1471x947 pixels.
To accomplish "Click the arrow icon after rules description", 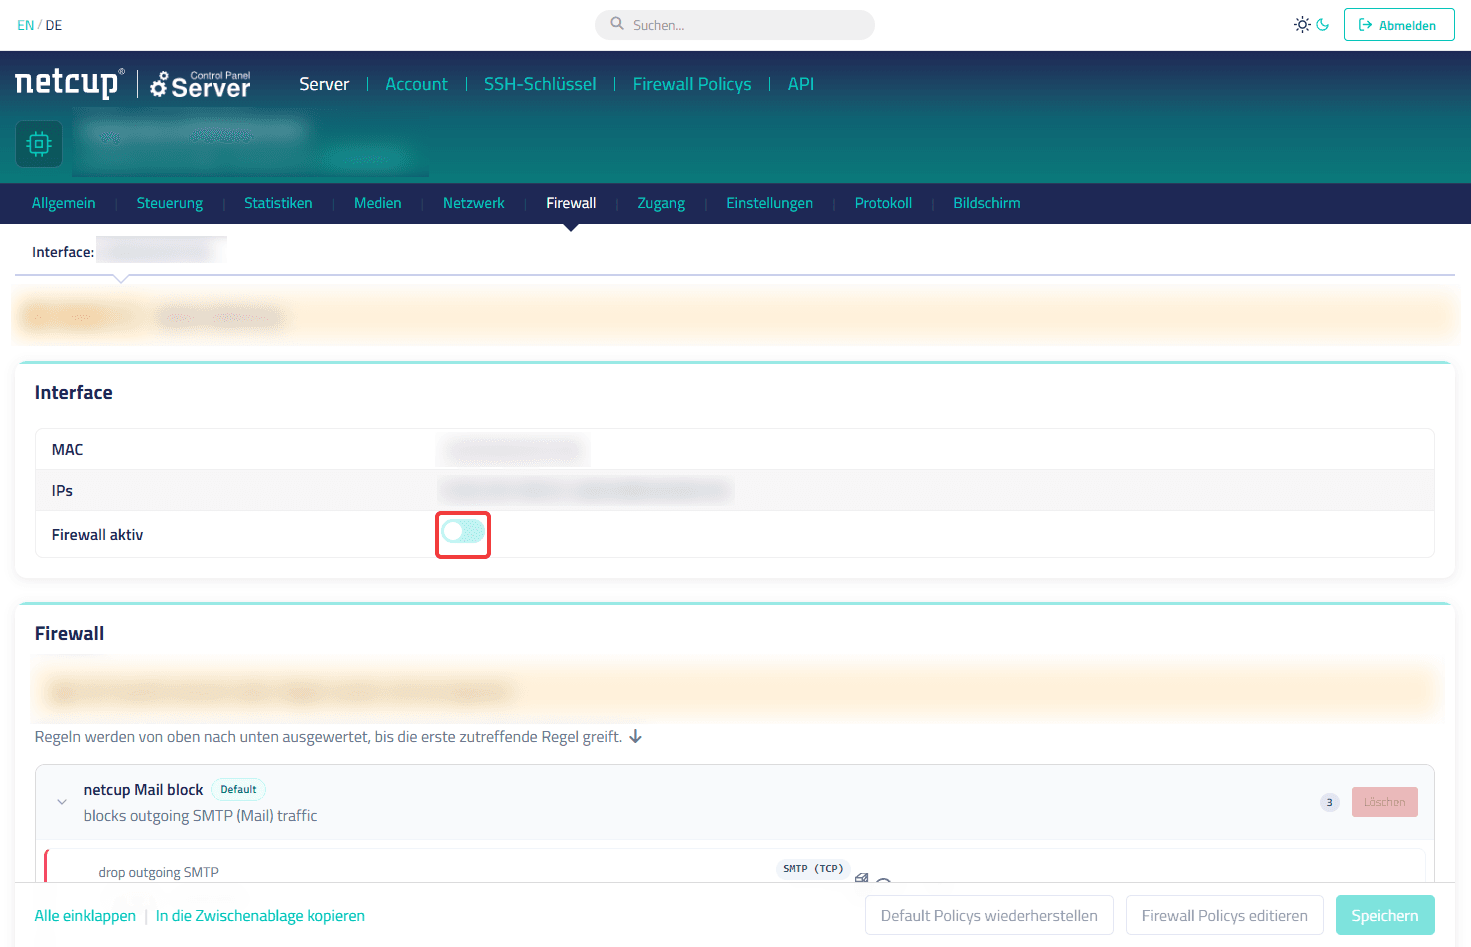I will 635,737.
